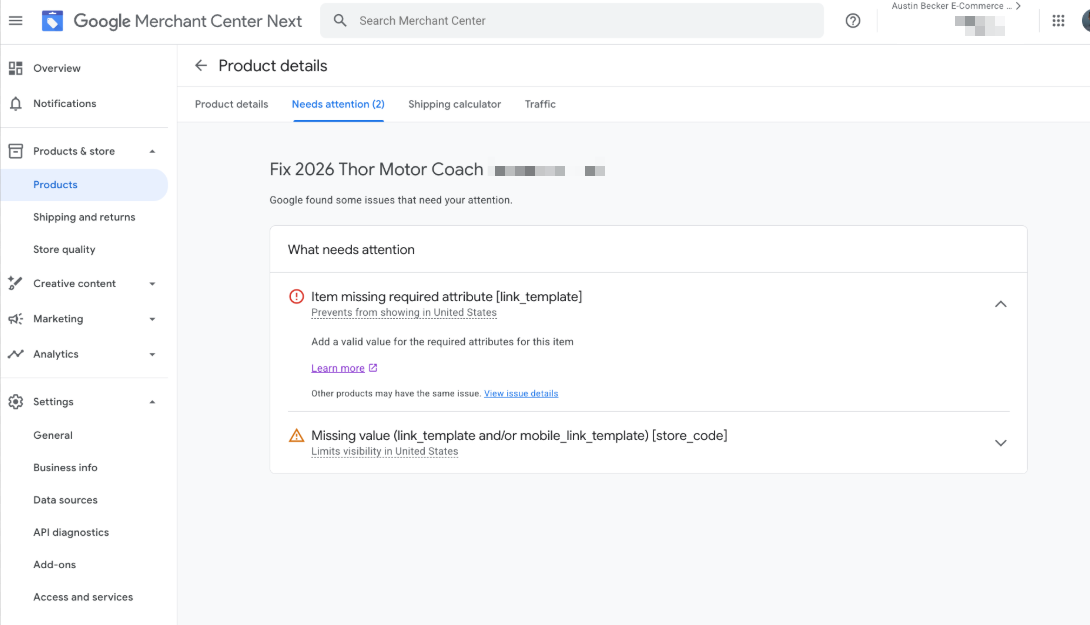Select Products in the sidebar
1090x625 pixels.
[x=84, y=185]
